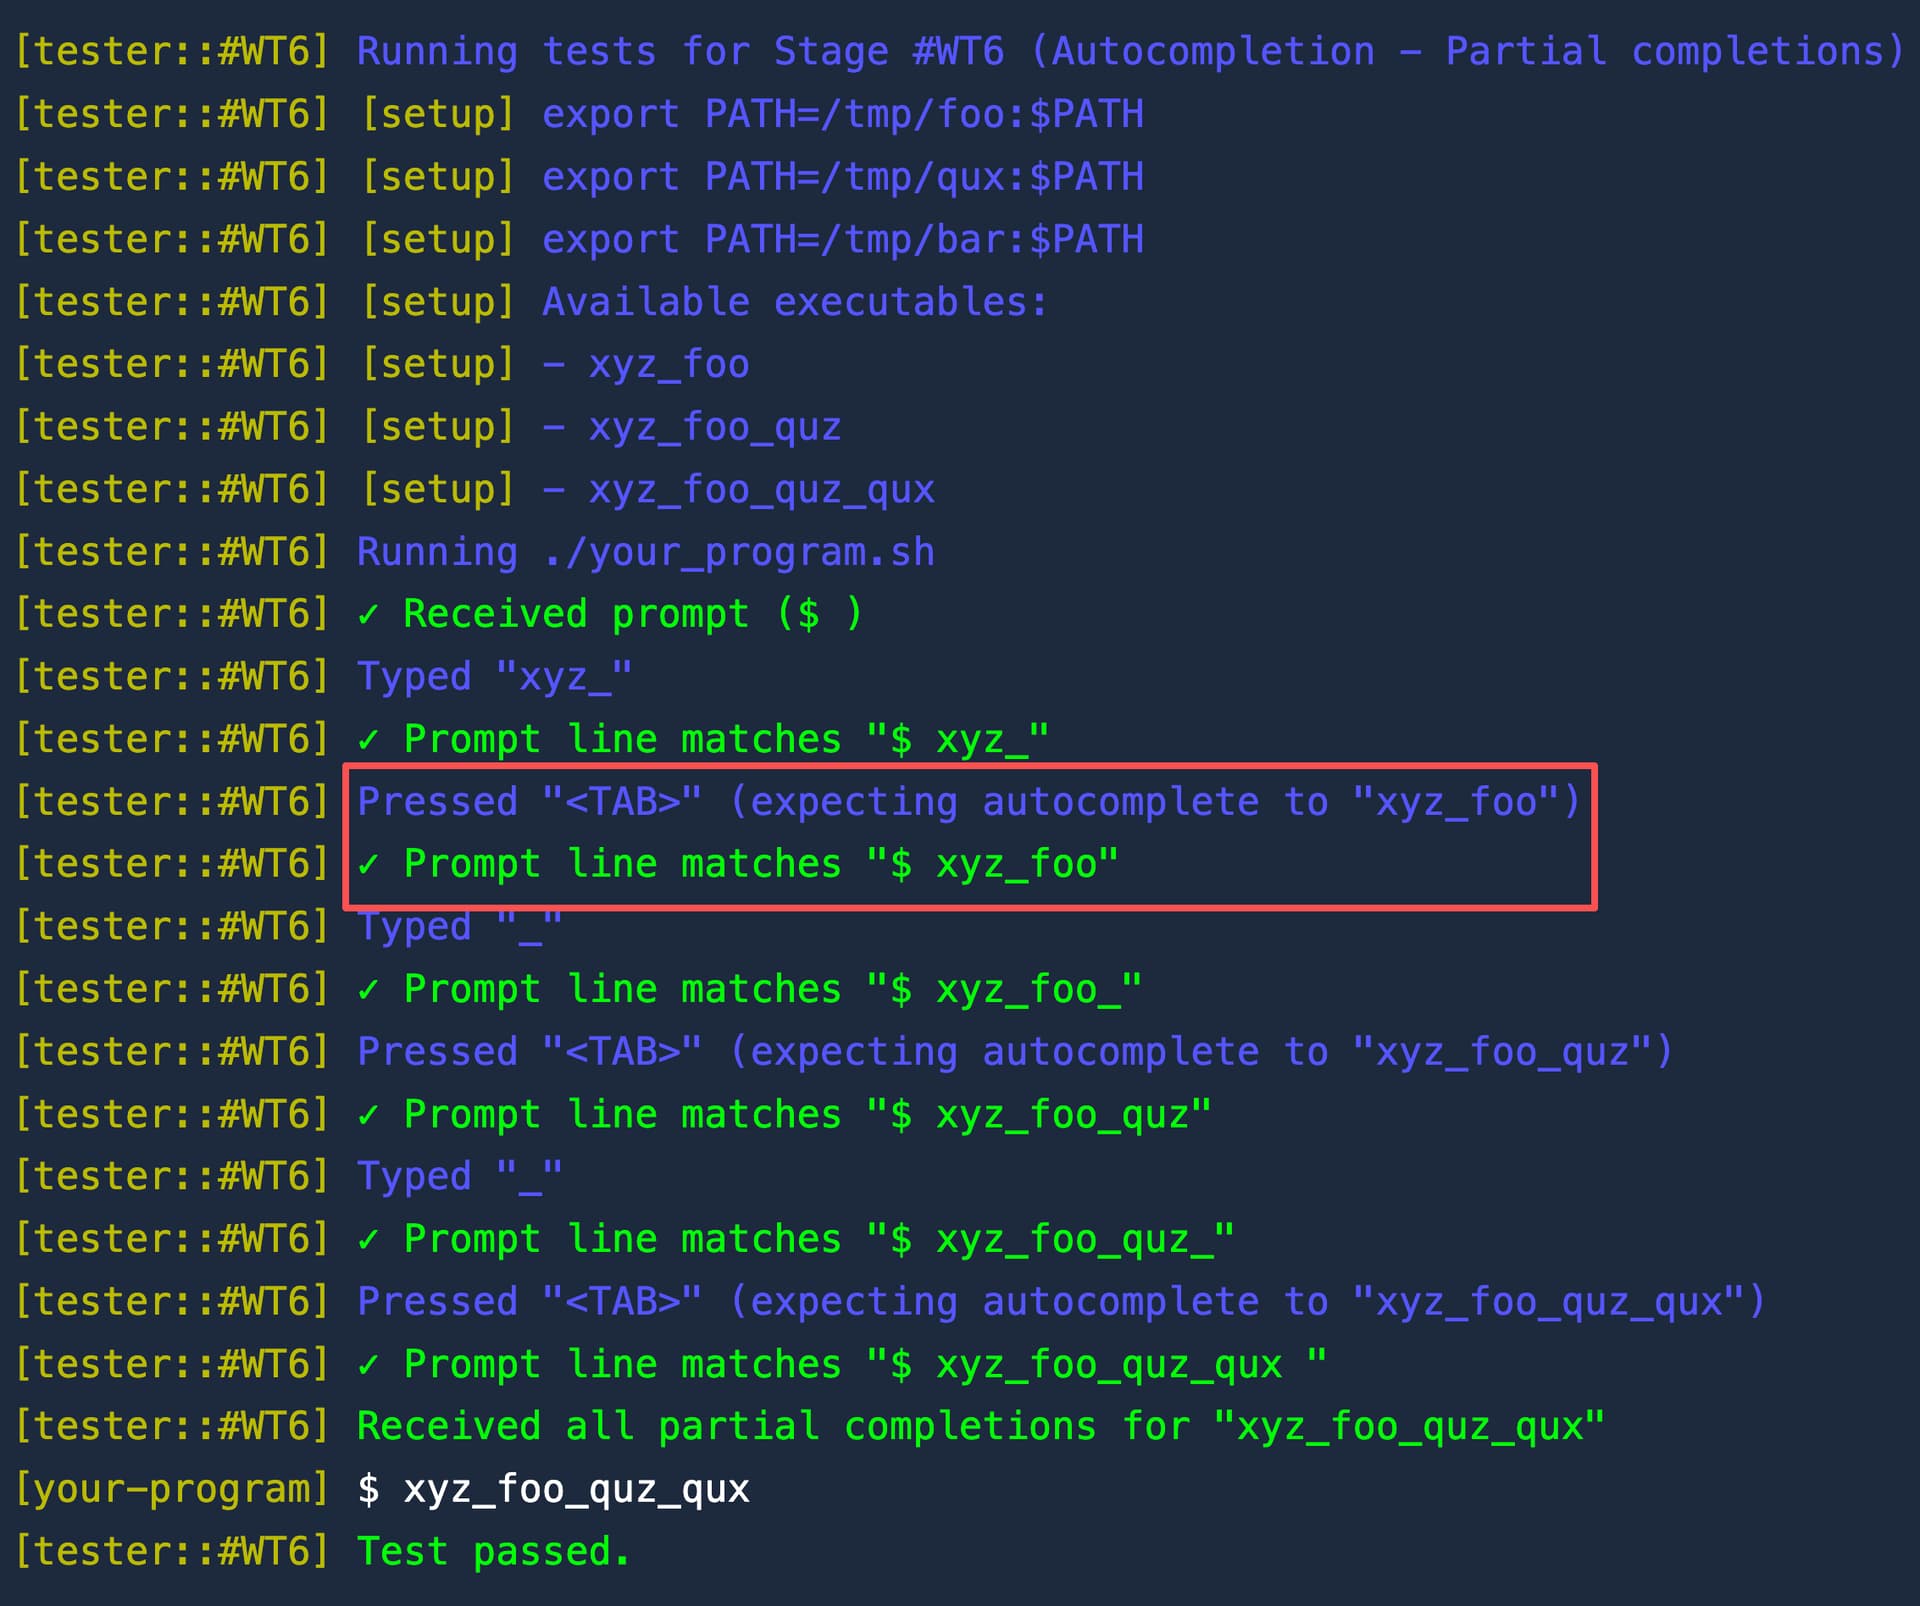1920x1606 pixels.
Task: Click the 'Typed "xyz_"' log line
Action: tap(494, 677)
